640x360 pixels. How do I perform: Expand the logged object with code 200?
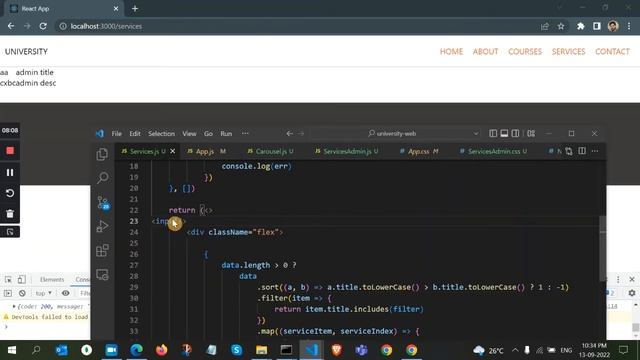pyautogui.click(x=14, y=306)
